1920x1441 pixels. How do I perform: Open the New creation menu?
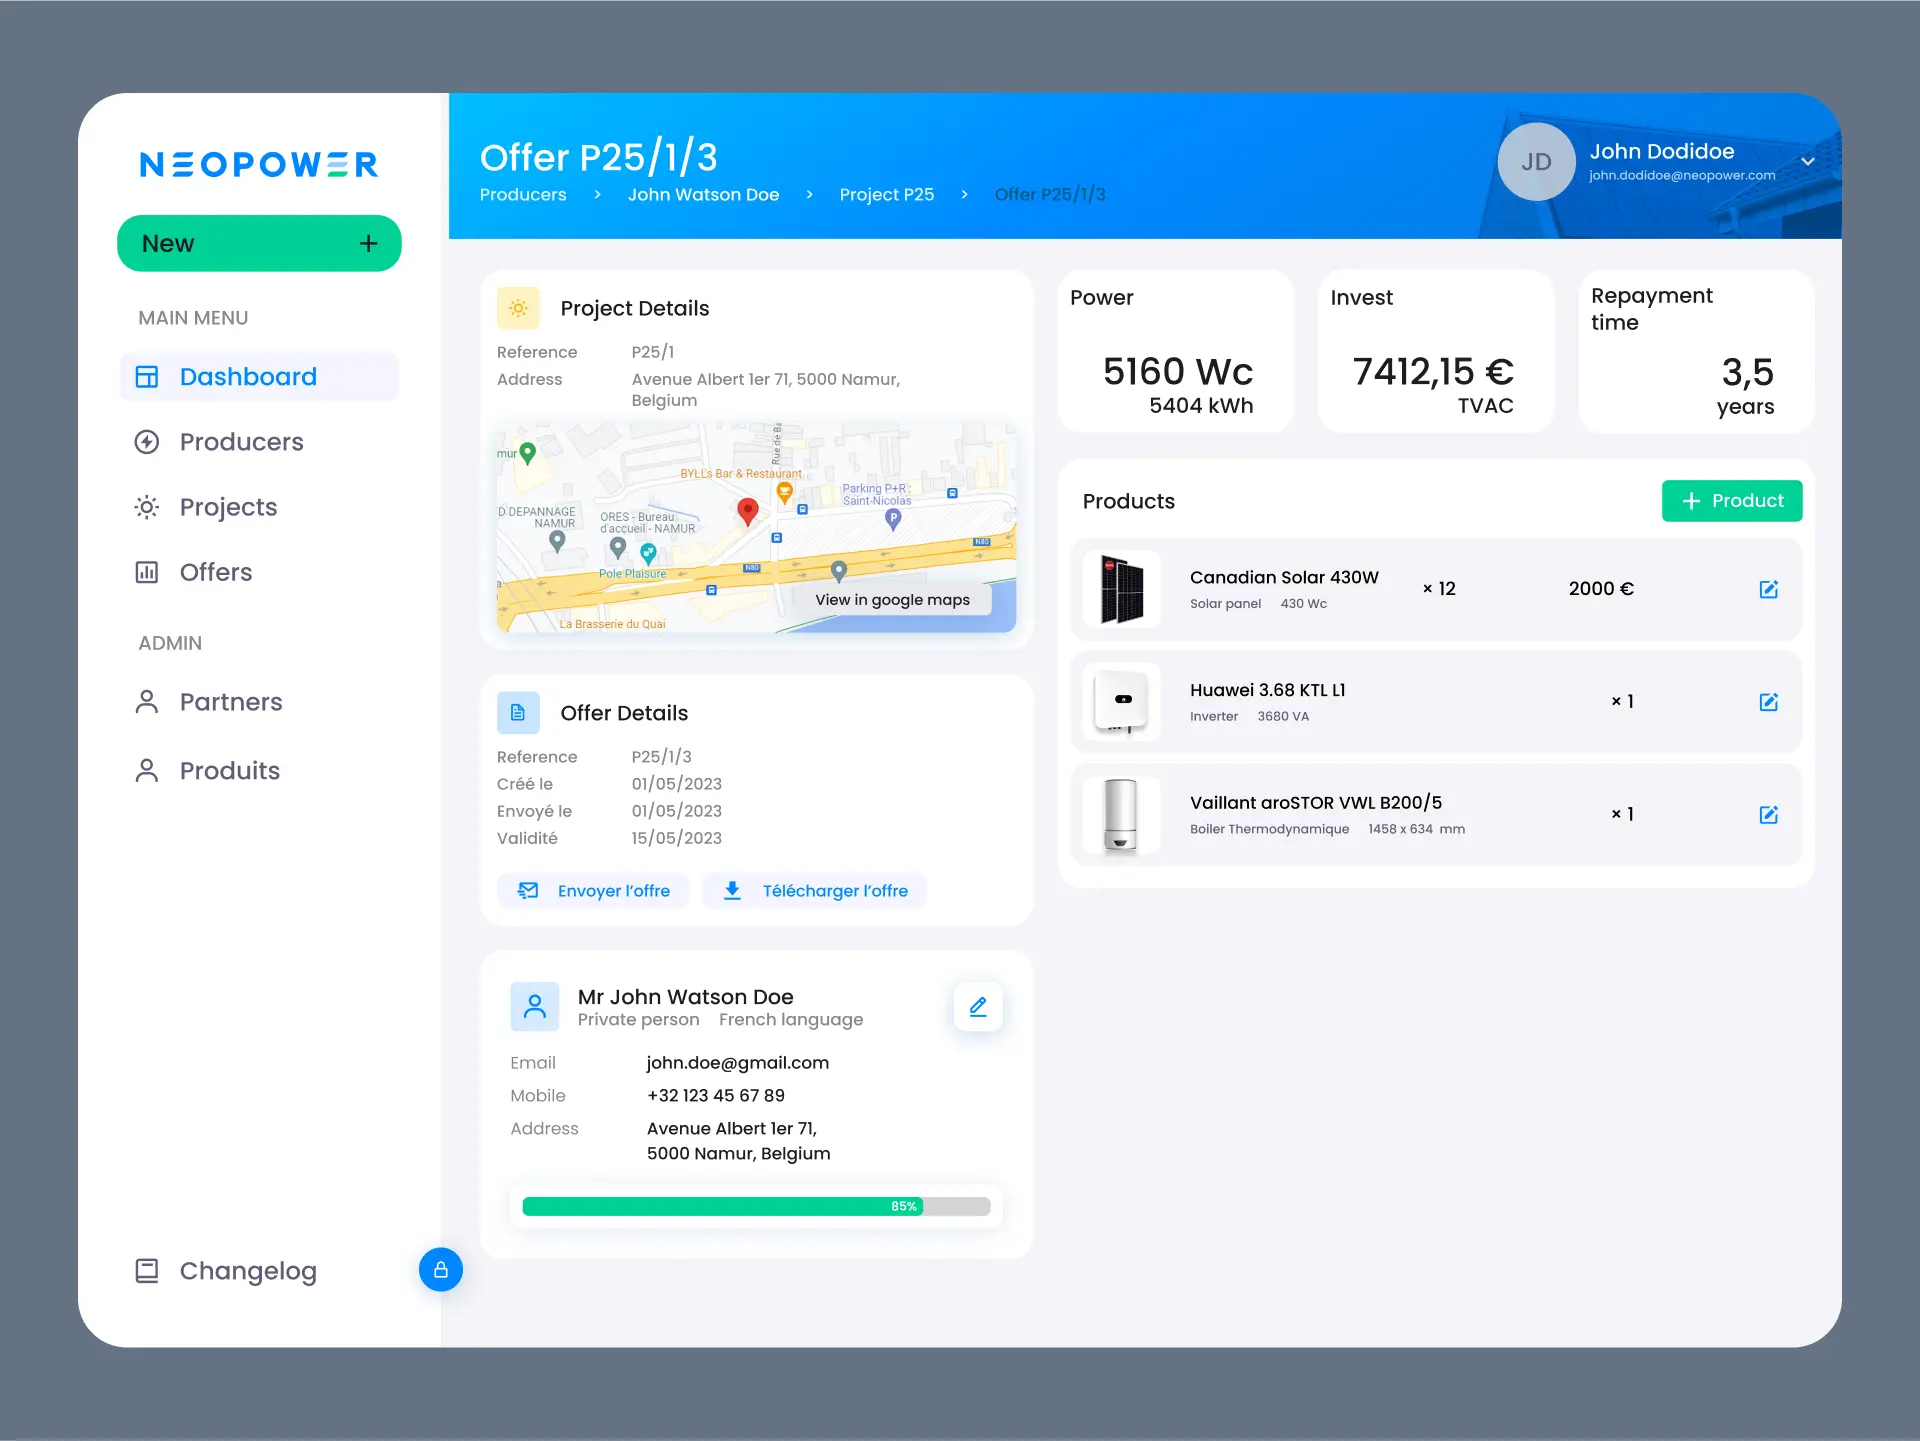(x=259, y=244)
